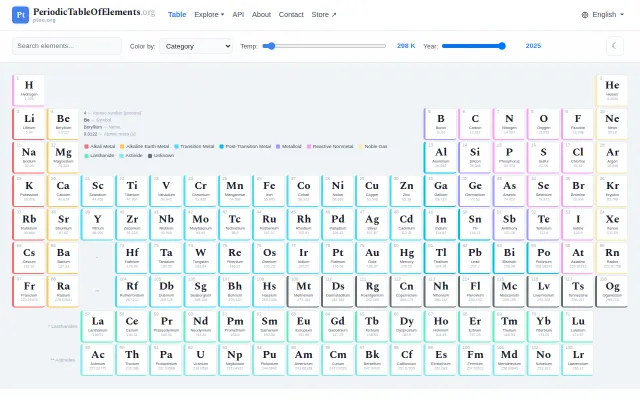Click the Metalloid legend entry
Screen dimensions: 640x400
[289, 147]
